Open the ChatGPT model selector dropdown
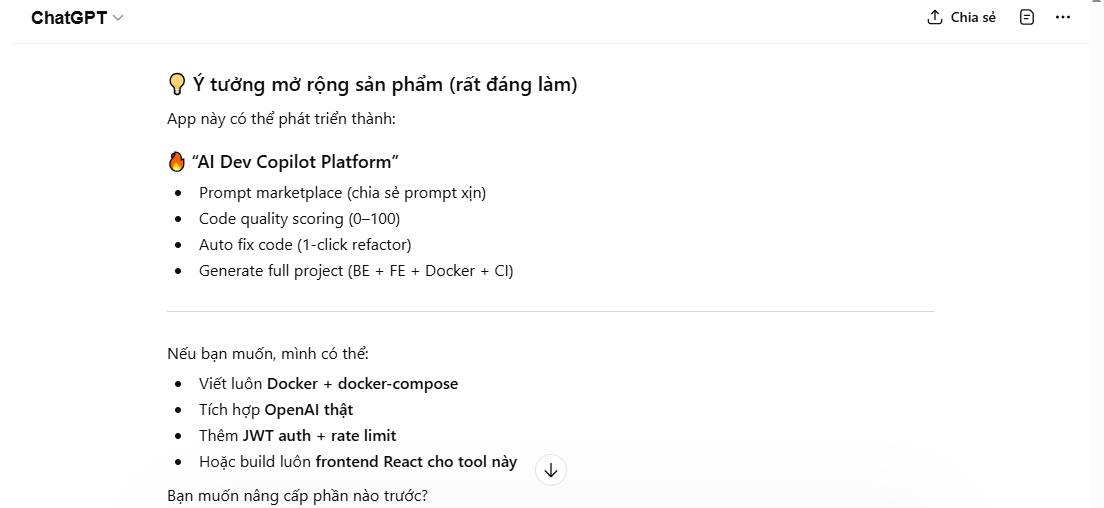The width and height of the screenshot is (1104, 508). [x=77, y=18]
